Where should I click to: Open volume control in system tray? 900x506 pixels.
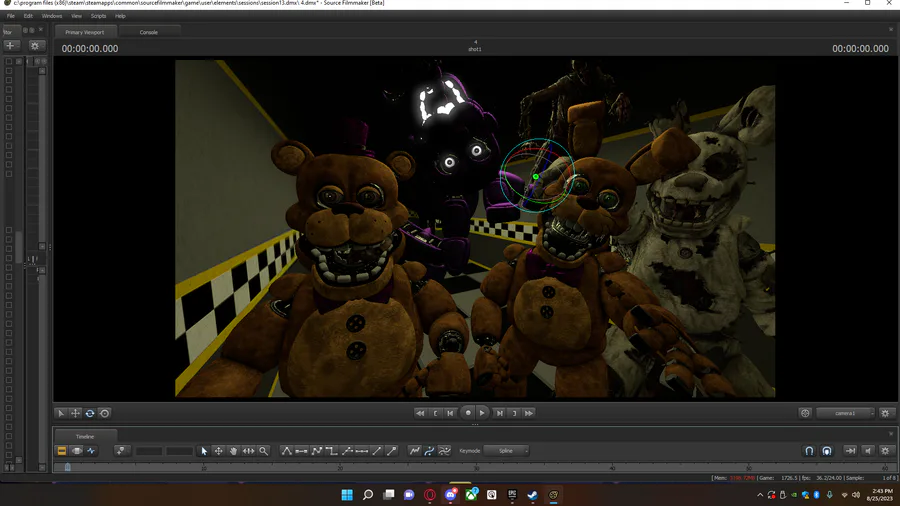click(x=856, y=495)
